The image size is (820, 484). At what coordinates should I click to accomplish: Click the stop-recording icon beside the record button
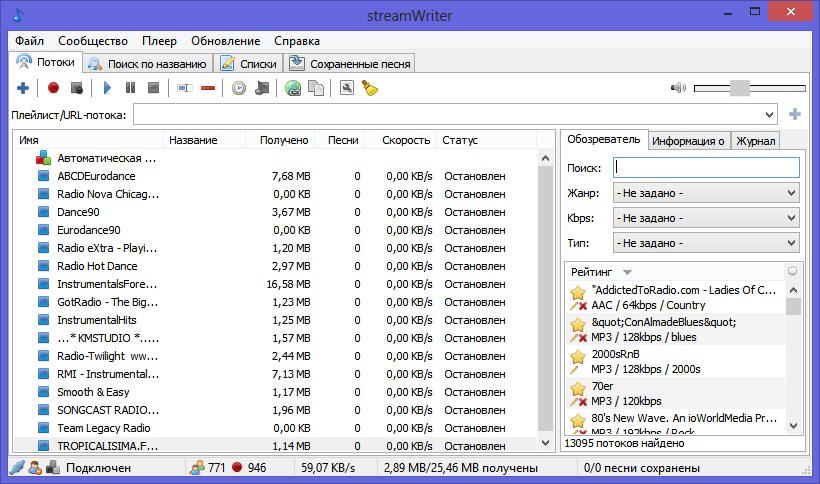coord(77,88)
